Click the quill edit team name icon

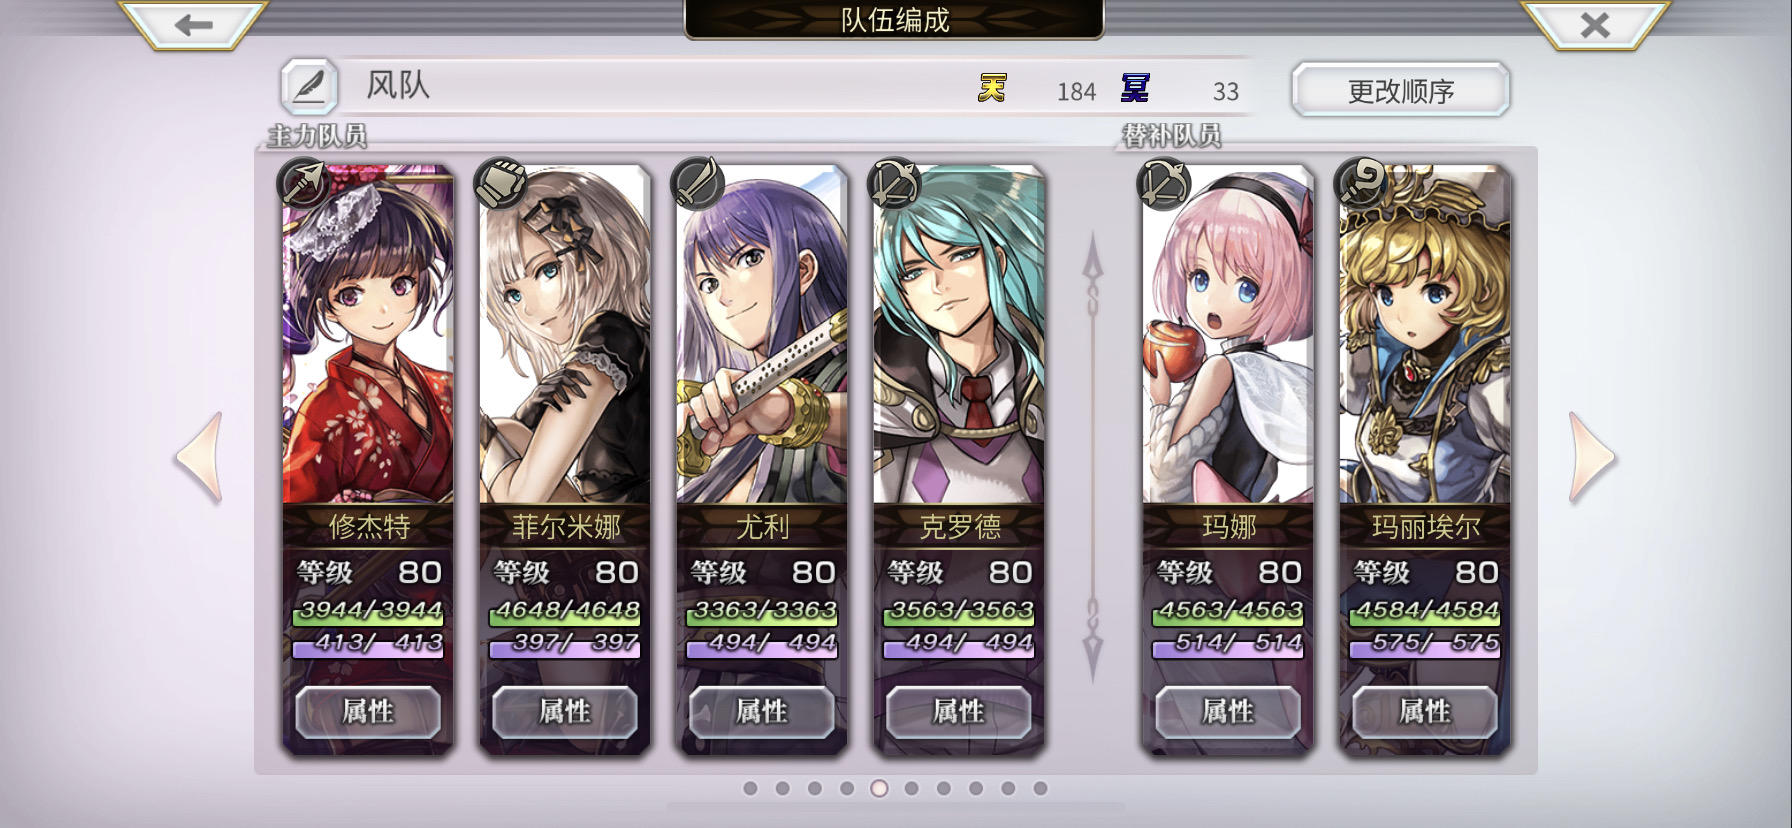[308, 87]
